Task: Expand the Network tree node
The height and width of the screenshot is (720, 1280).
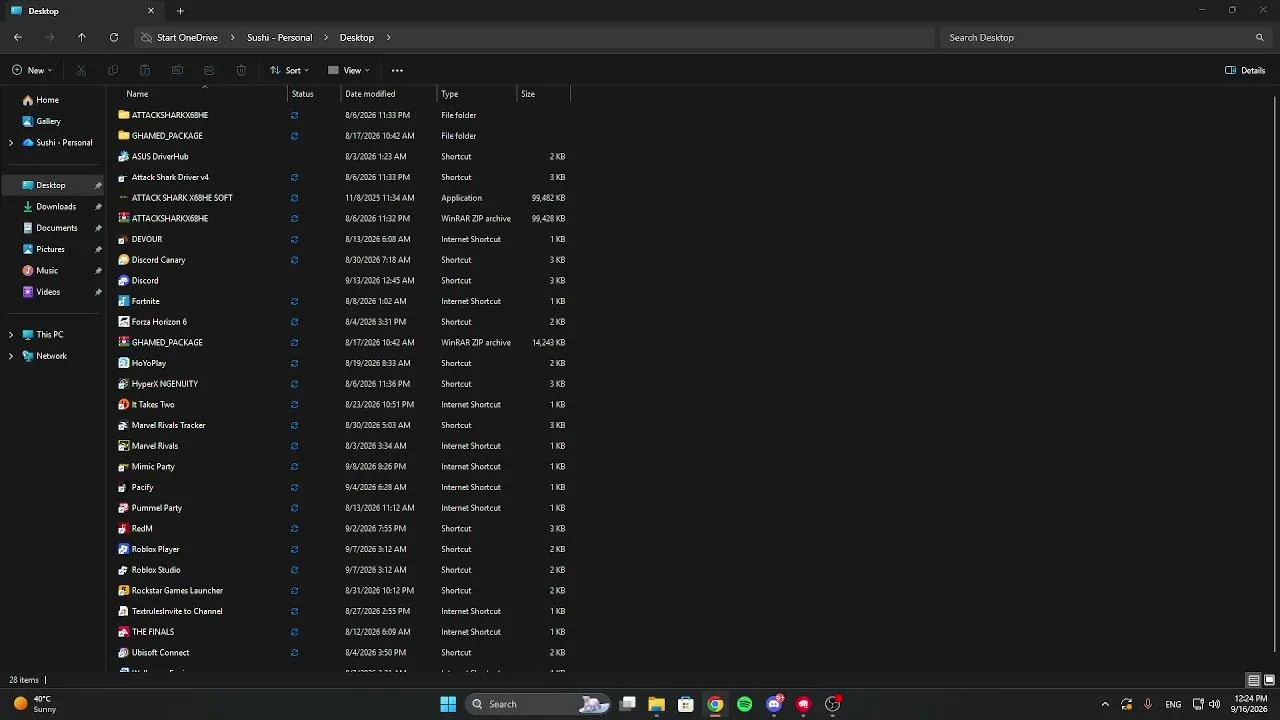Action: click(11, 356)
